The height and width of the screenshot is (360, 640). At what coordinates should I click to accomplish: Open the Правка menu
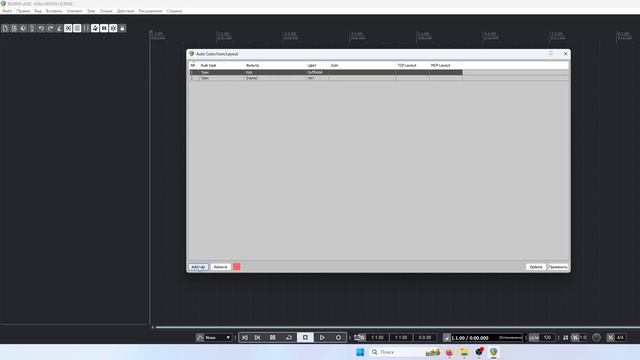click(23, 11)
